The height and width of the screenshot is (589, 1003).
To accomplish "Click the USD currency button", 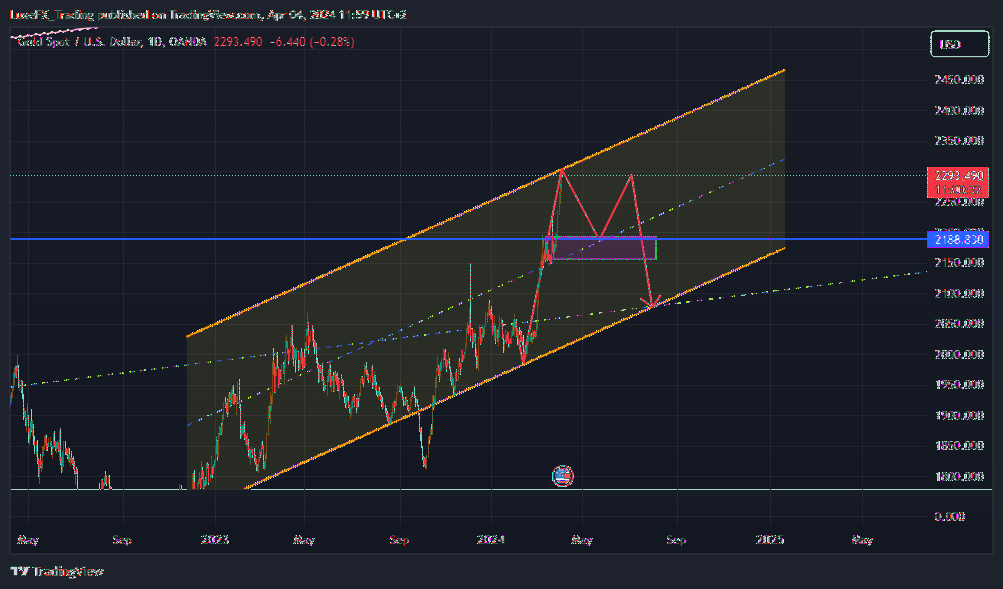I will pos(959,44).
